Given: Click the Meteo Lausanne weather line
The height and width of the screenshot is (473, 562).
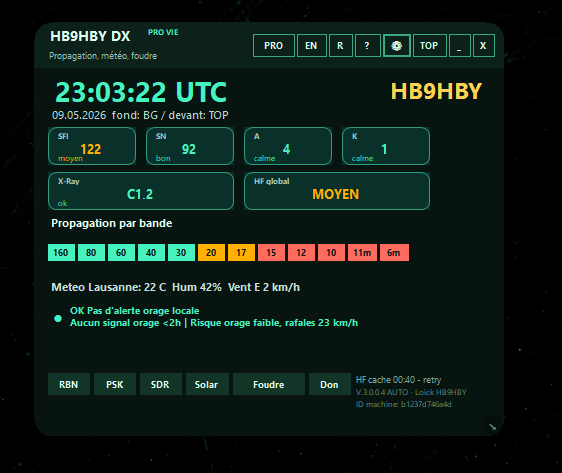Looking at the screenshot, I should coord(176,287).
